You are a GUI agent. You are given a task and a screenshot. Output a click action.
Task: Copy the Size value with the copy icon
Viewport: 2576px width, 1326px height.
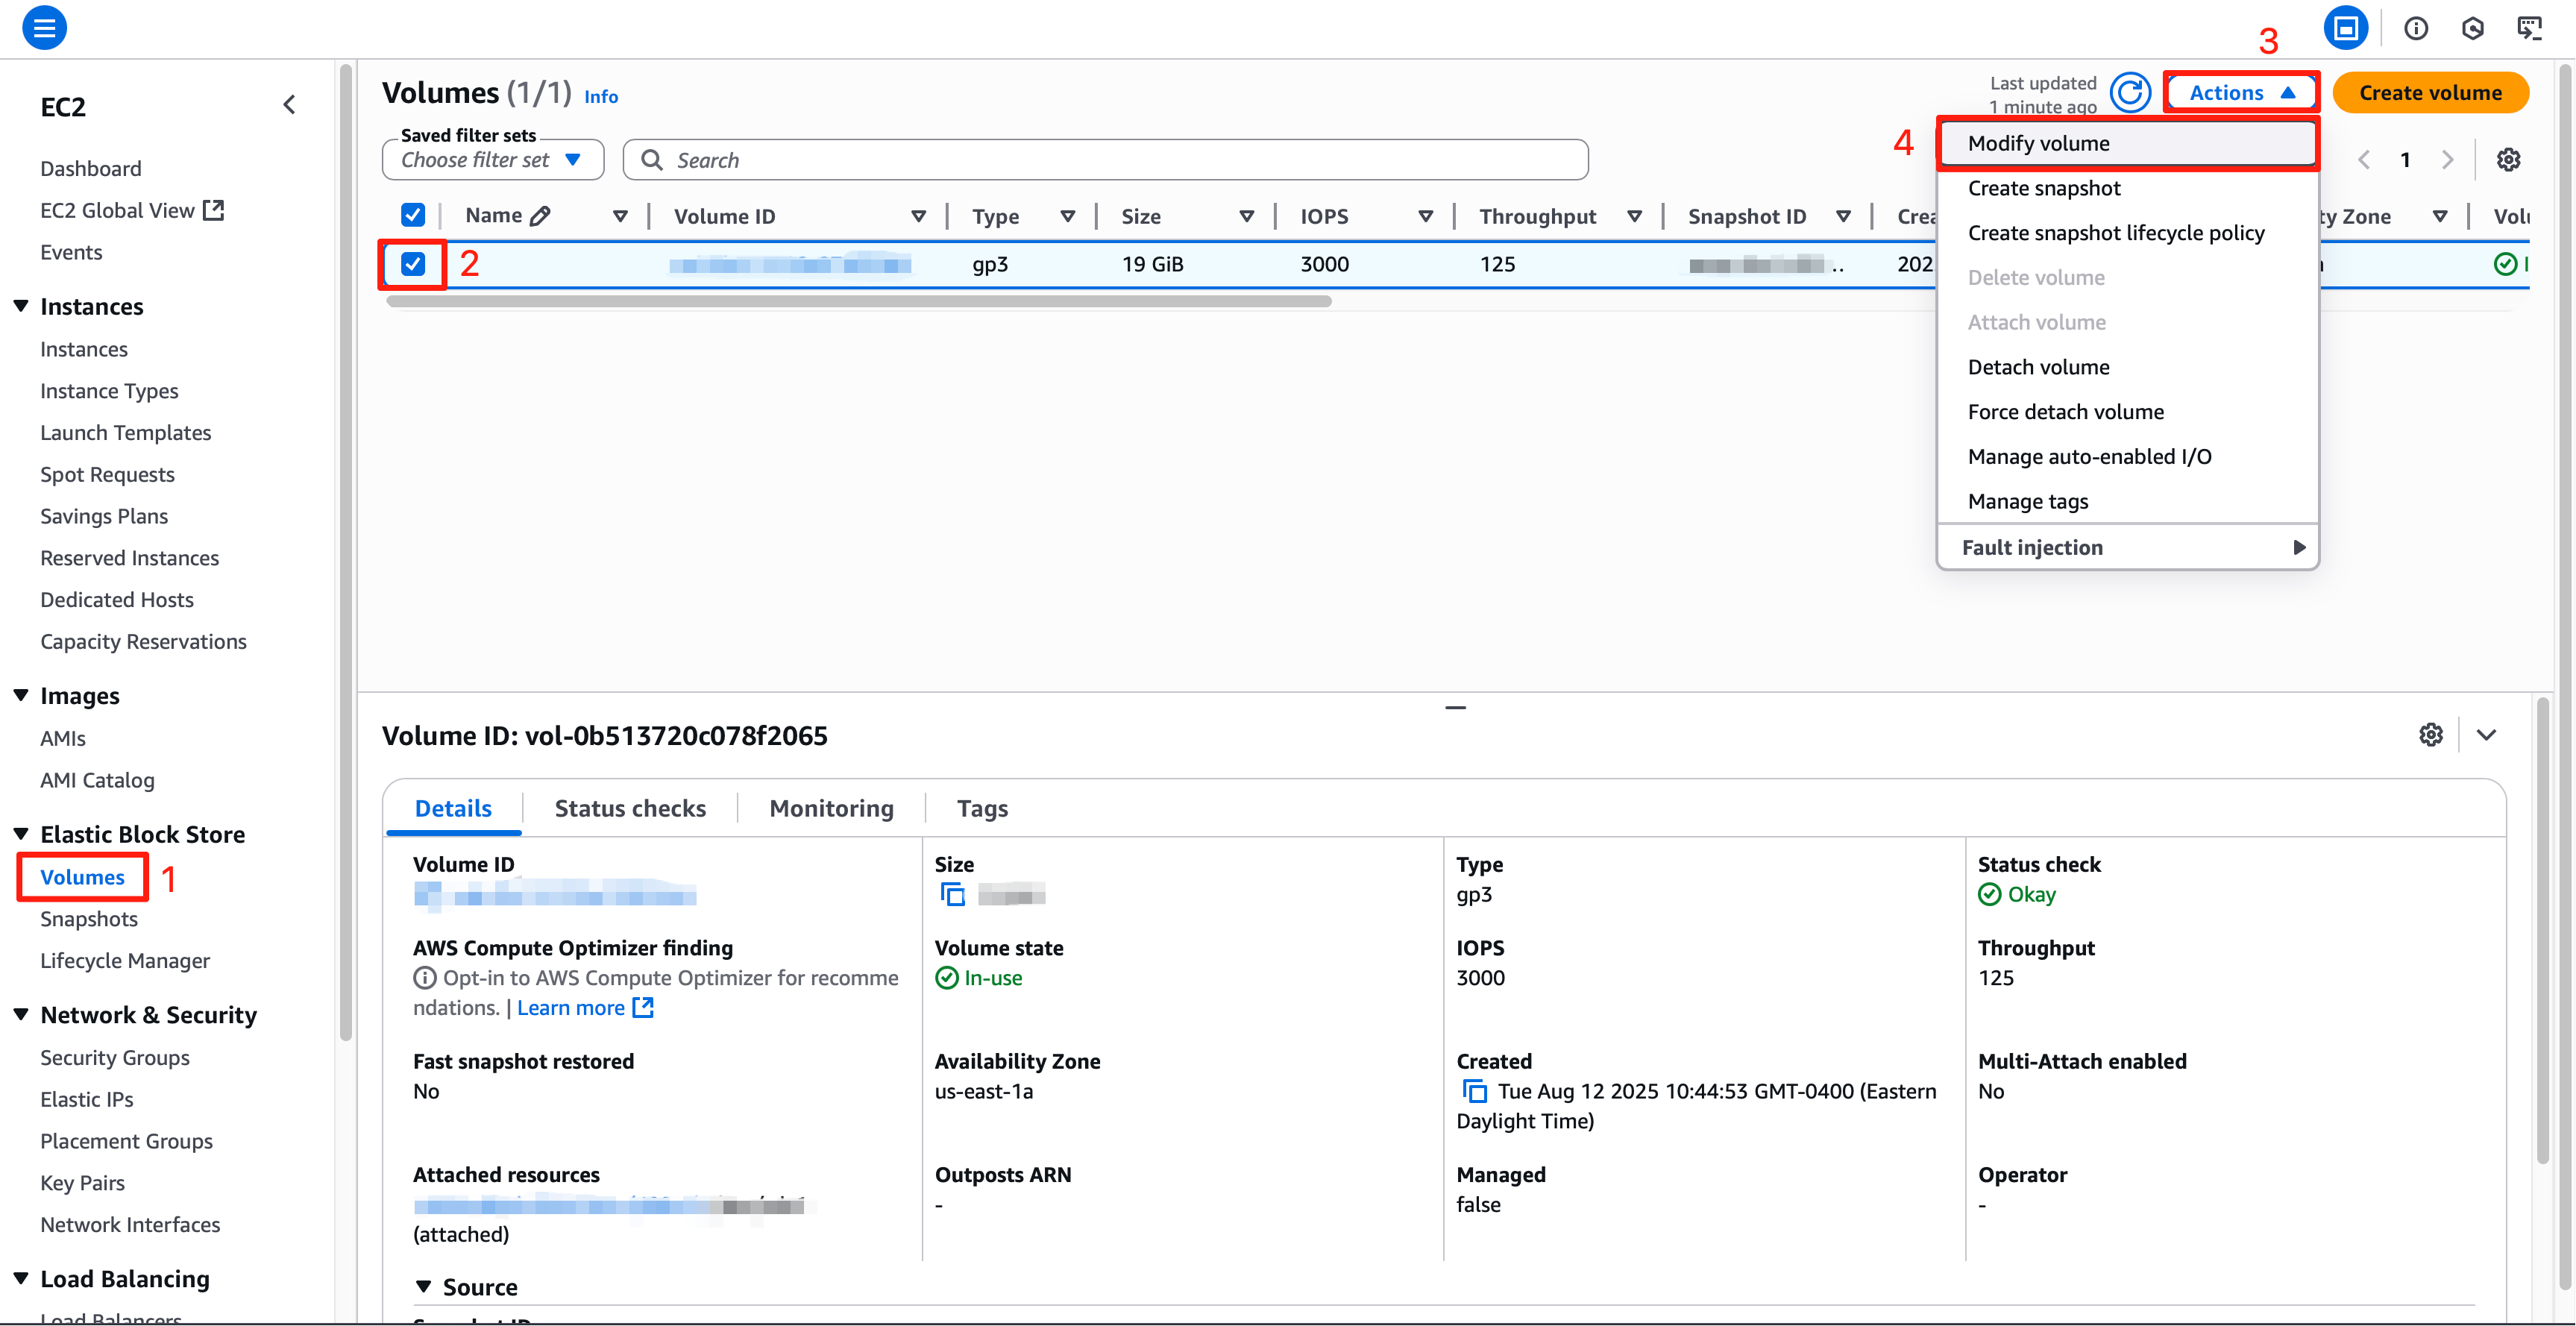click(953, 894)
